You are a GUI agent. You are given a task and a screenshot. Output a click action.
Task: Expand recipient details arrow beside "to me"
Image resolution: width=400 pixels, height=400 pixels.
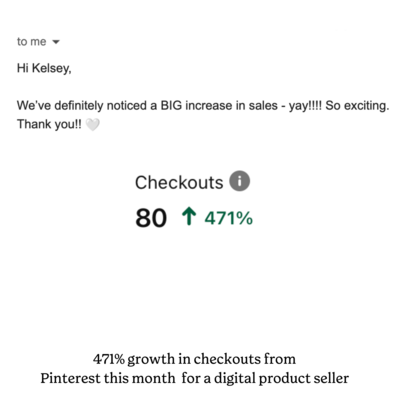(56, 42)
